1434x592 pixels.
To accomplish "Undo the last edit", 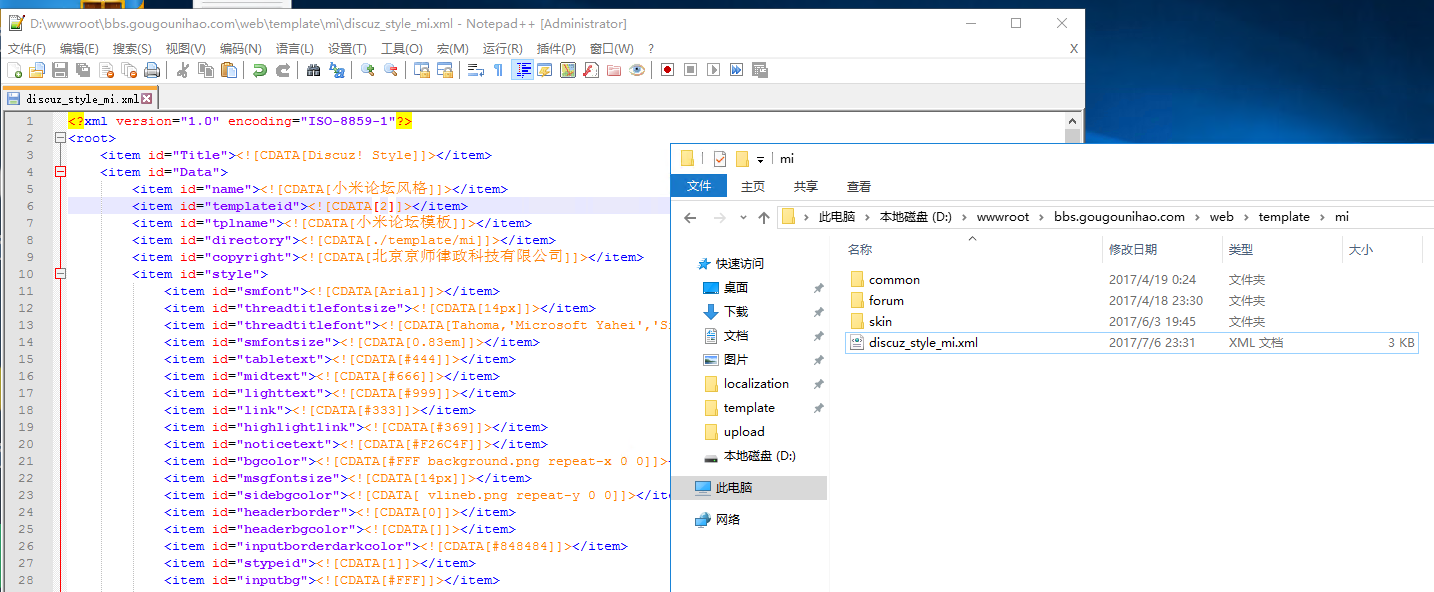I will coord(260,70).
